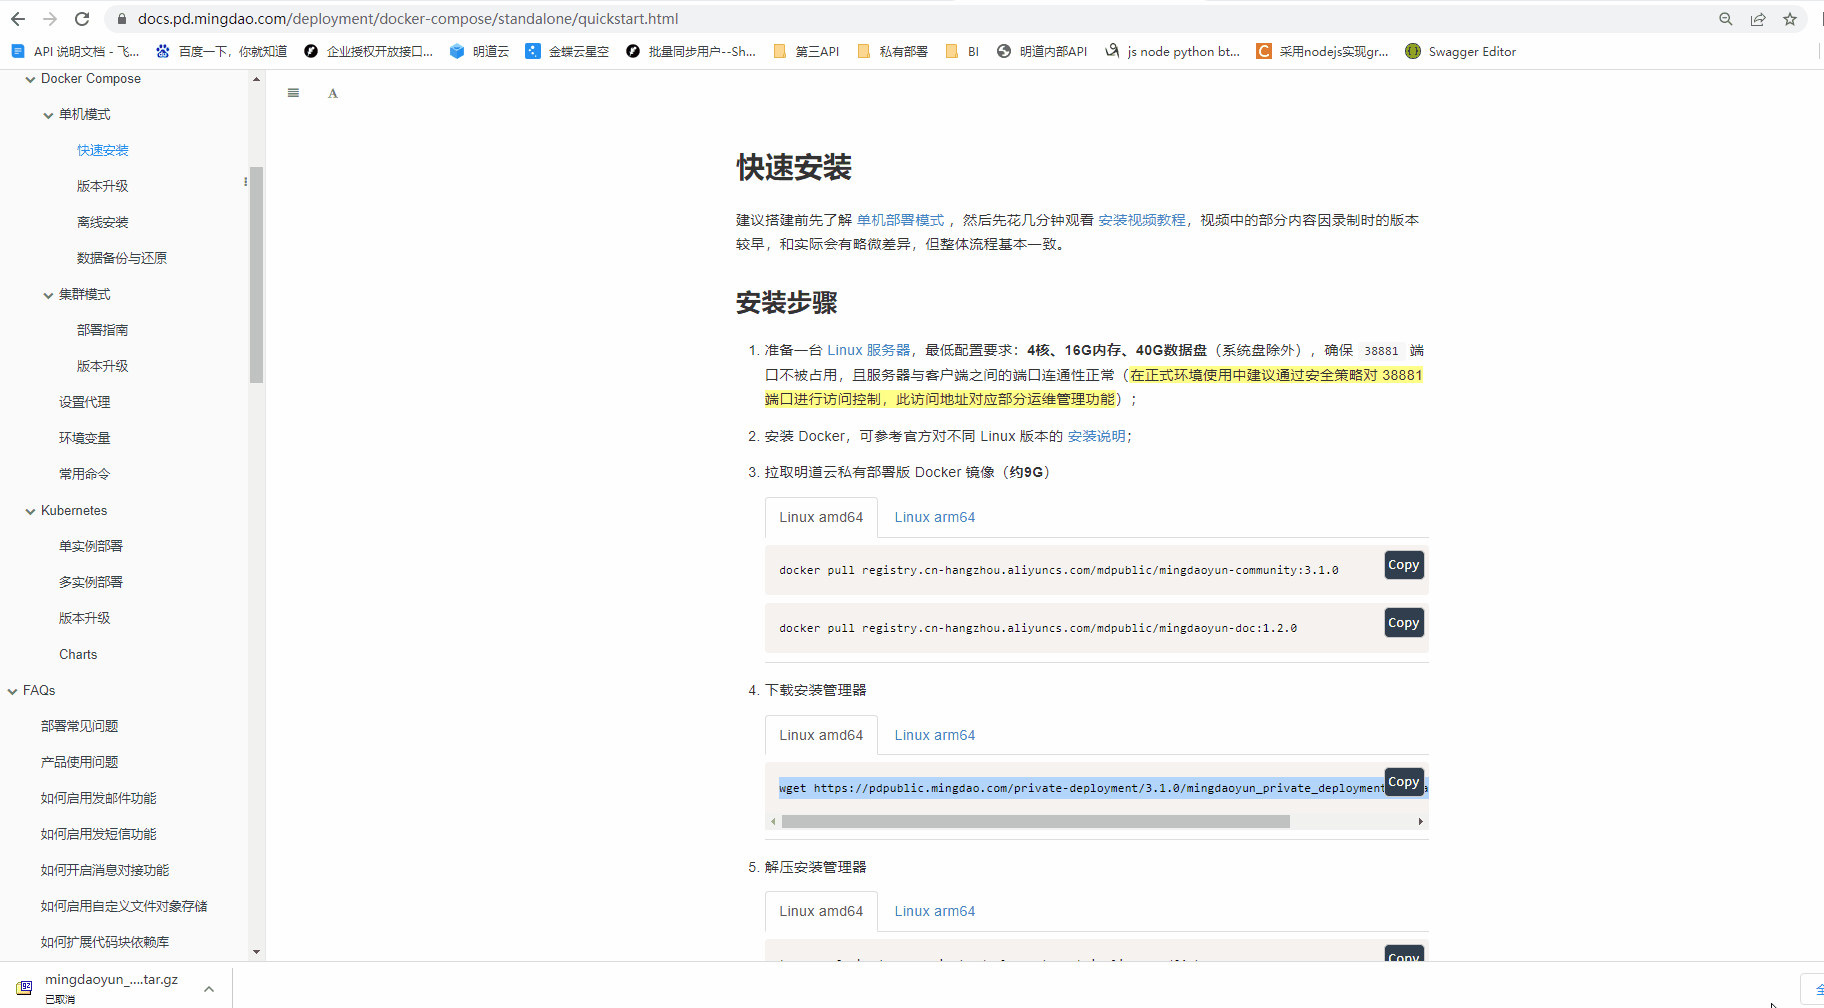Image resolution: width=1824 pixels, height=1008 pixels.
Task: Open the 安装视频教程 link
Action: pos(1141,220)
